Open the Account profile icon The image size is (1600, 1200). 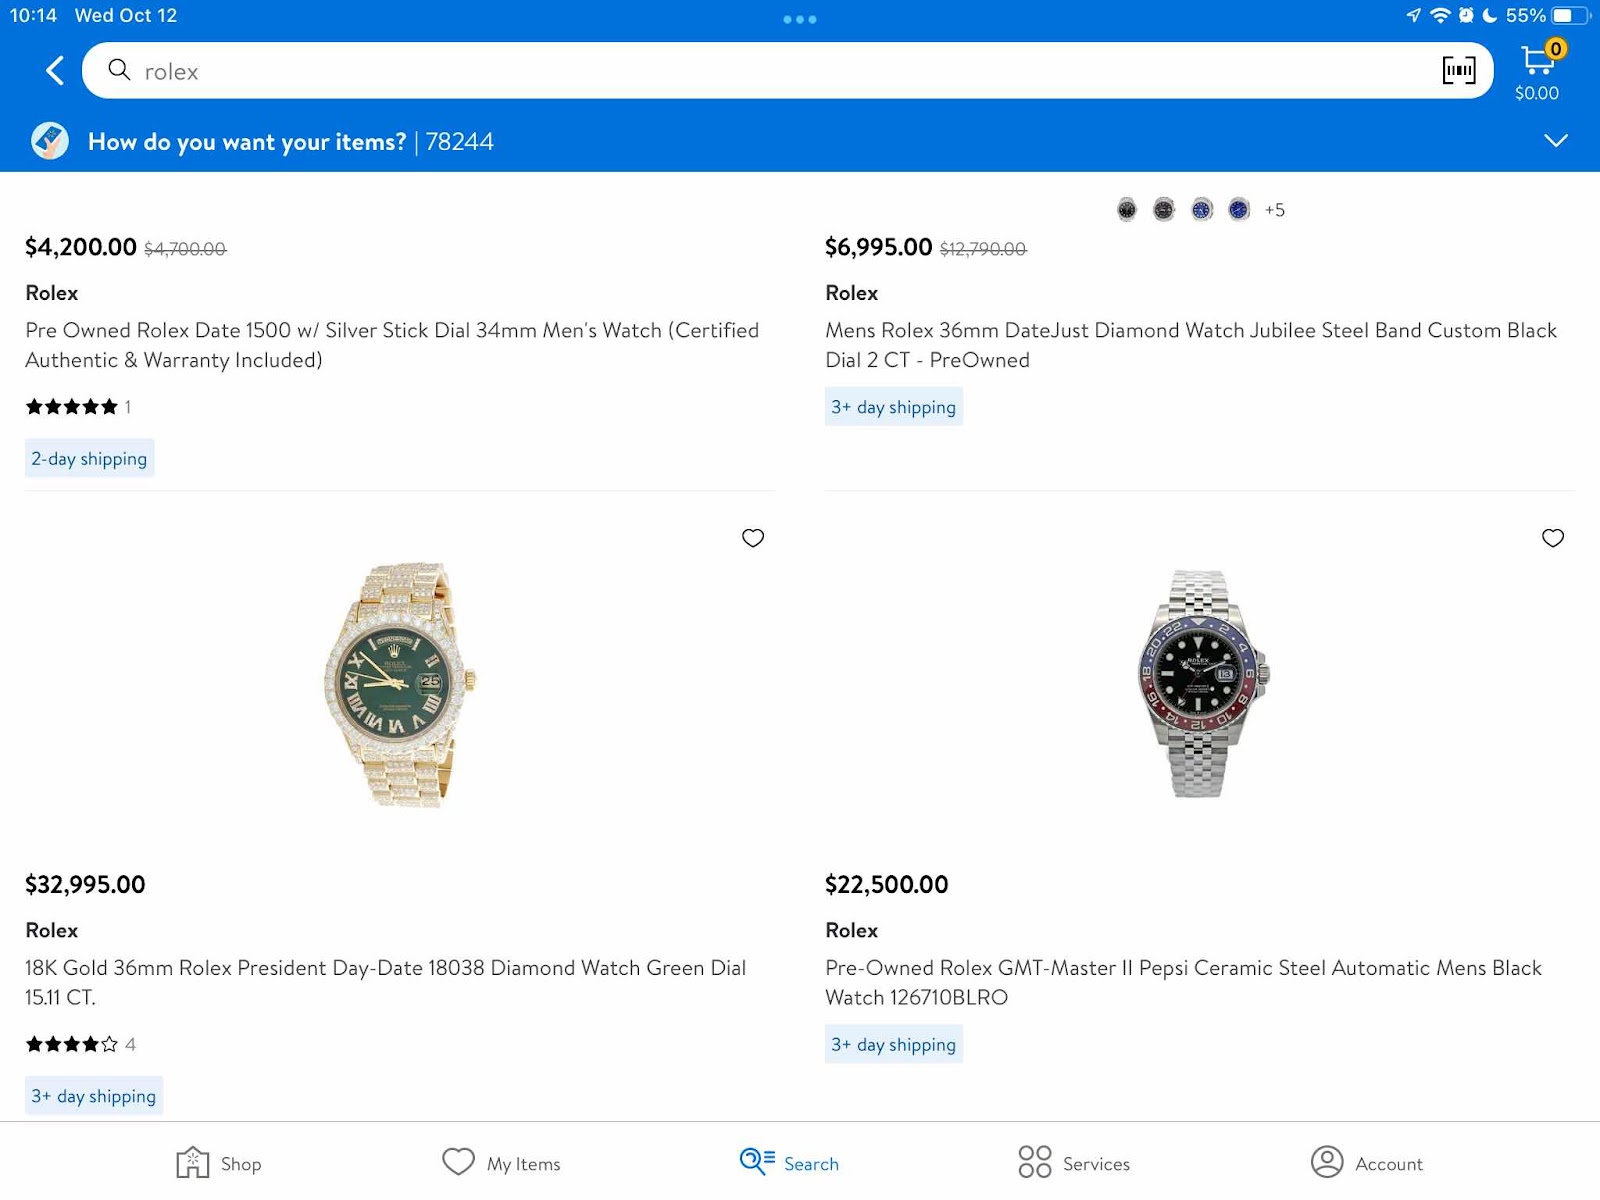(x=1327, y=1162)
